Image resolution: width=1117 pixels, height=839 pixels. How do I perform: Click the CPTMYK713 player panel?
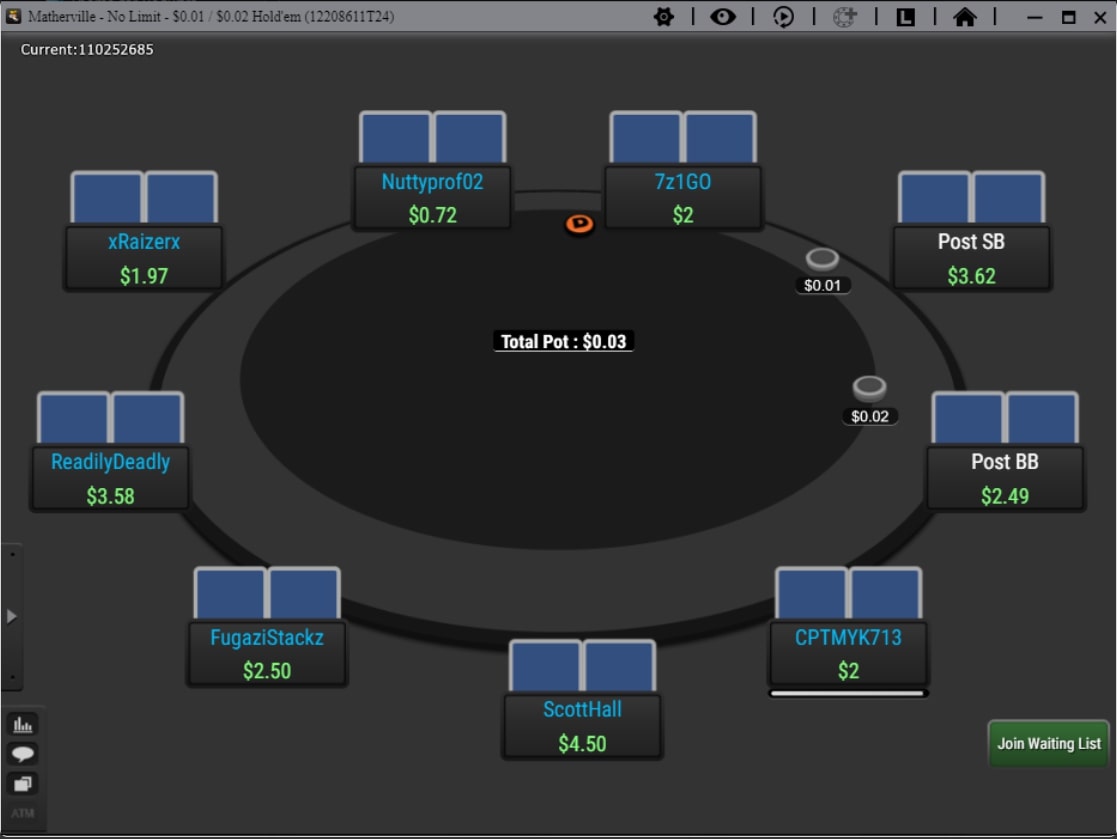[x=848, y=653]
